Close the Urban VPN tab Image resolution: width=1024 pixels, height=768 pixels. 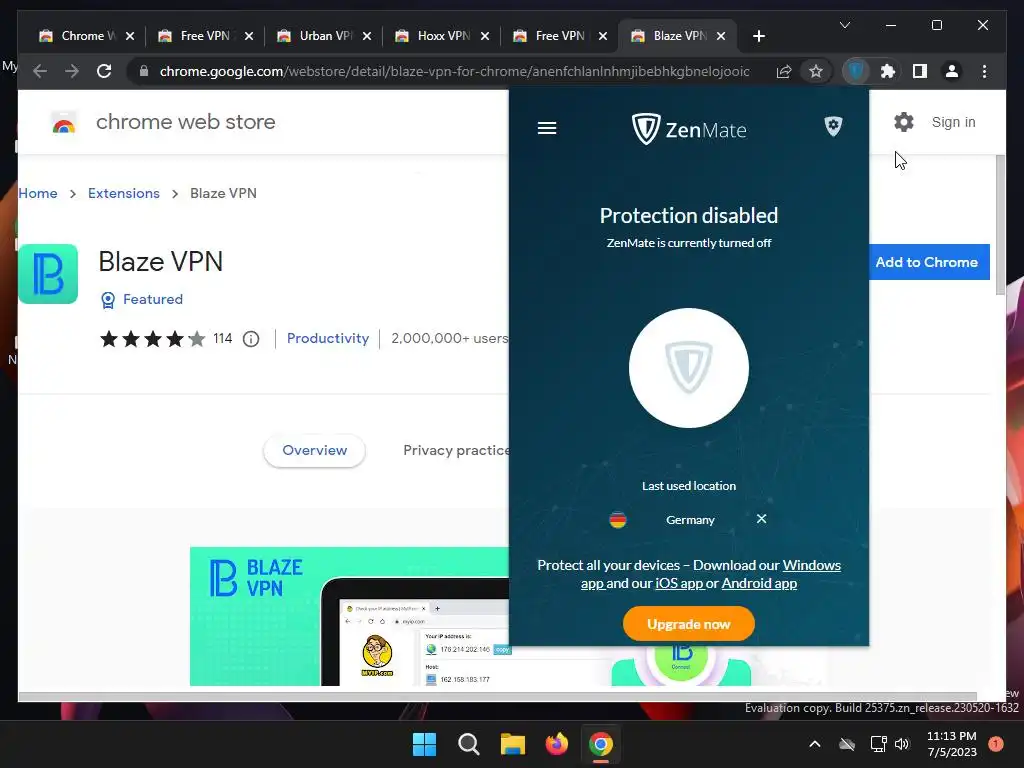(367, 36)
